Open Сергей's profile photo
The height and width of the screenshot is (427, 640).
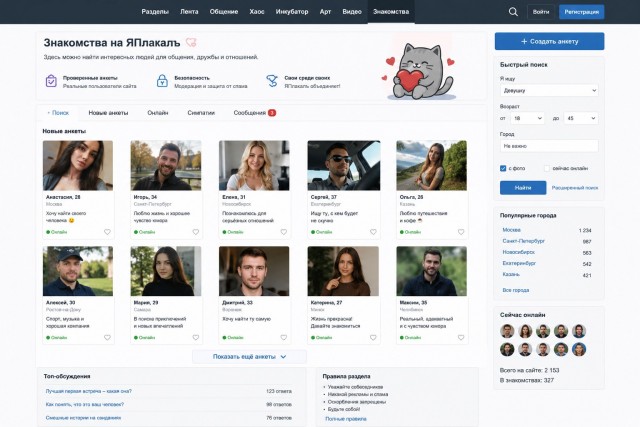coord(344,165)
